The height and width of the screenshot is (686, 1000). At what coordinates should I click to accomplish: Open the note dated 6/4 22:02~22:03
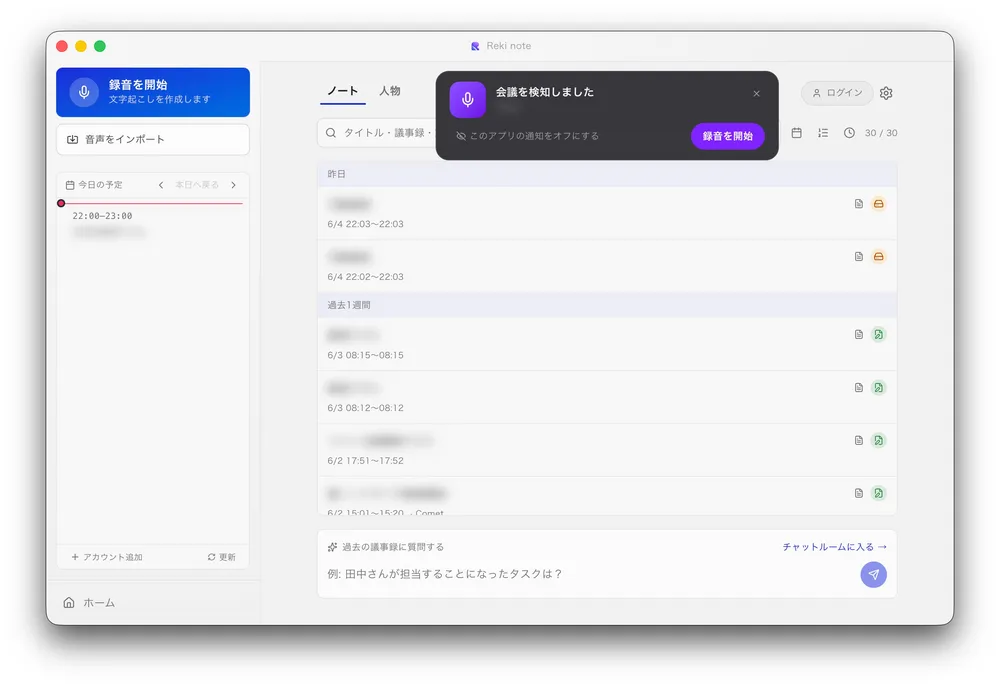pyautogui.click(x=607, y=266)
